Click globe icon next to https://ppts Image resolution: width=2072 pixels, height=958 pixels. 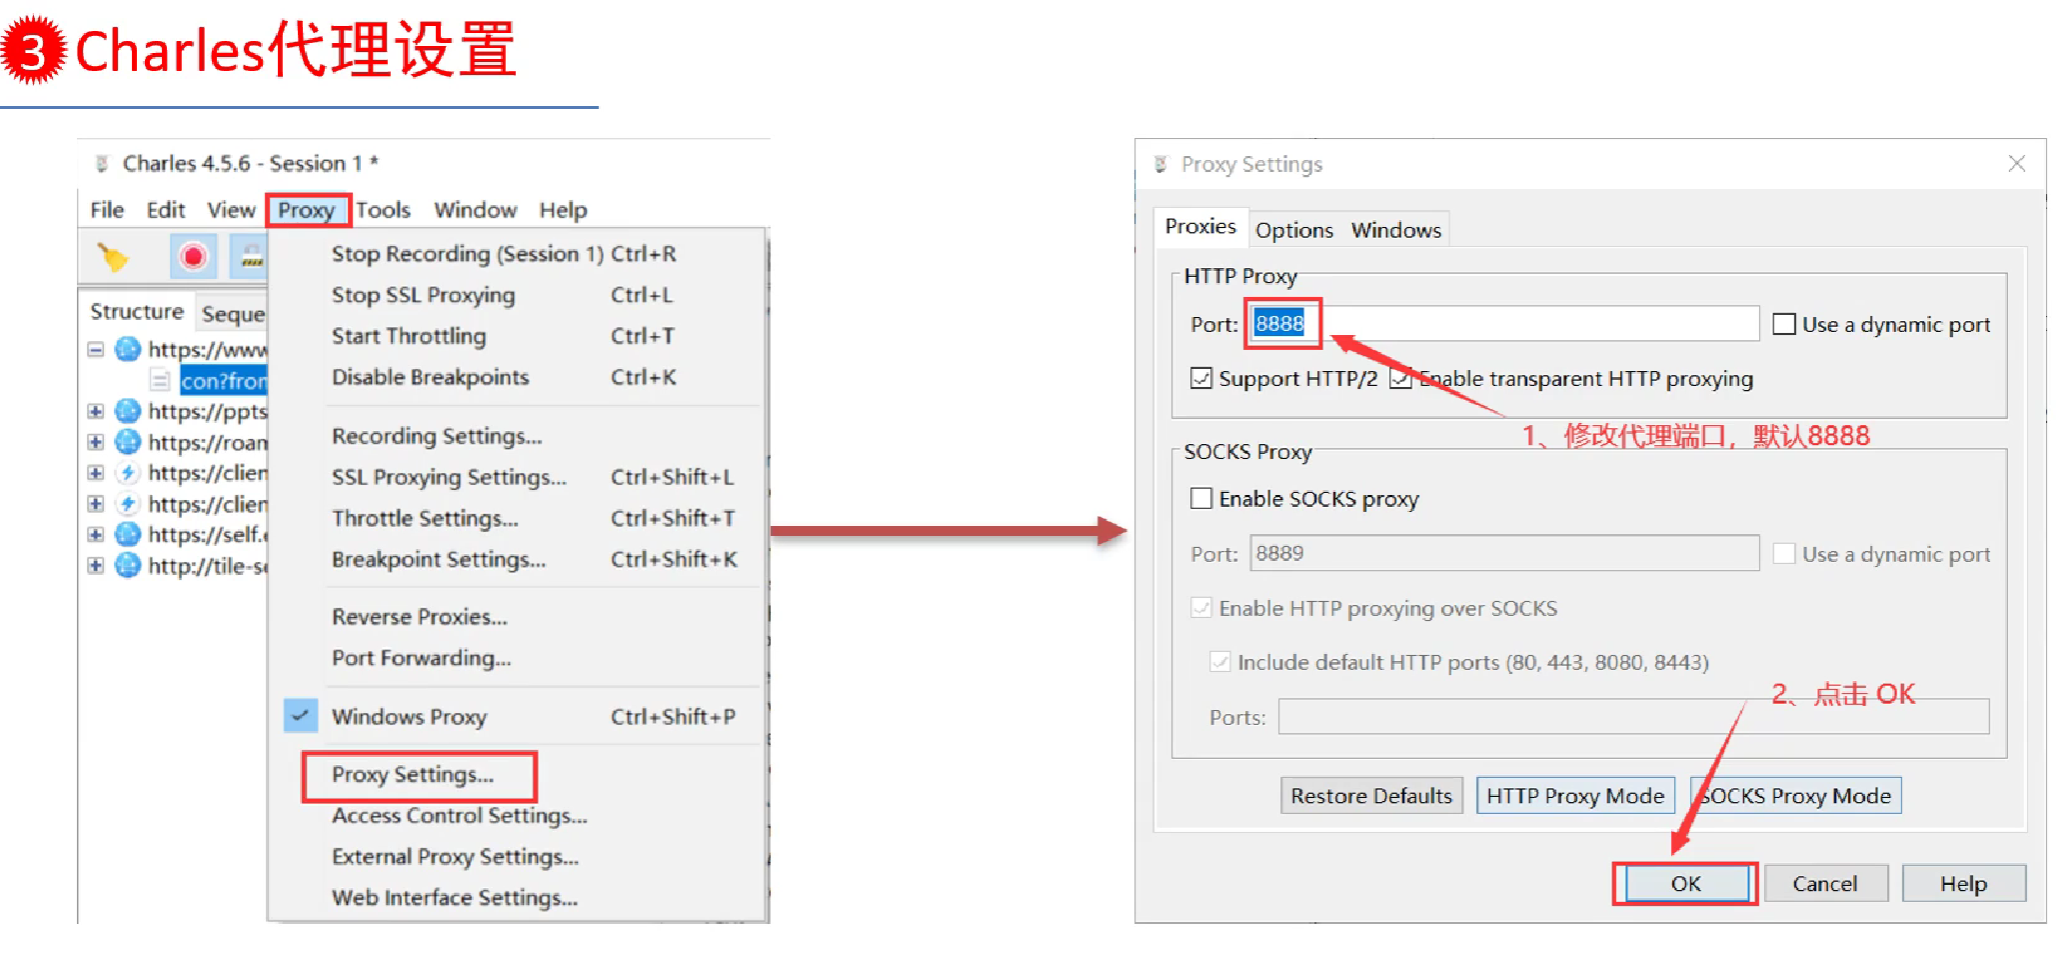128,411
